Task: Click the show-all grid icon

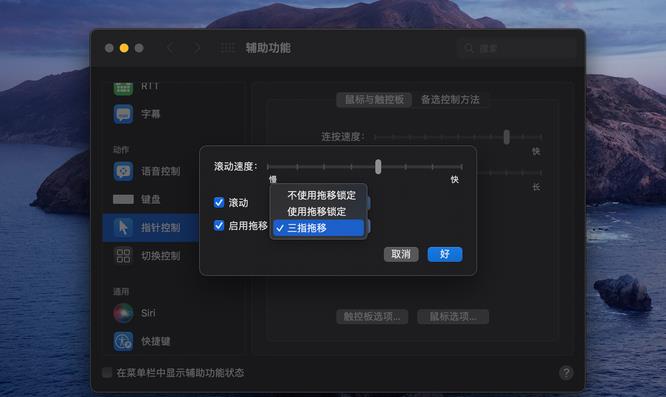Action: point(227,48)
